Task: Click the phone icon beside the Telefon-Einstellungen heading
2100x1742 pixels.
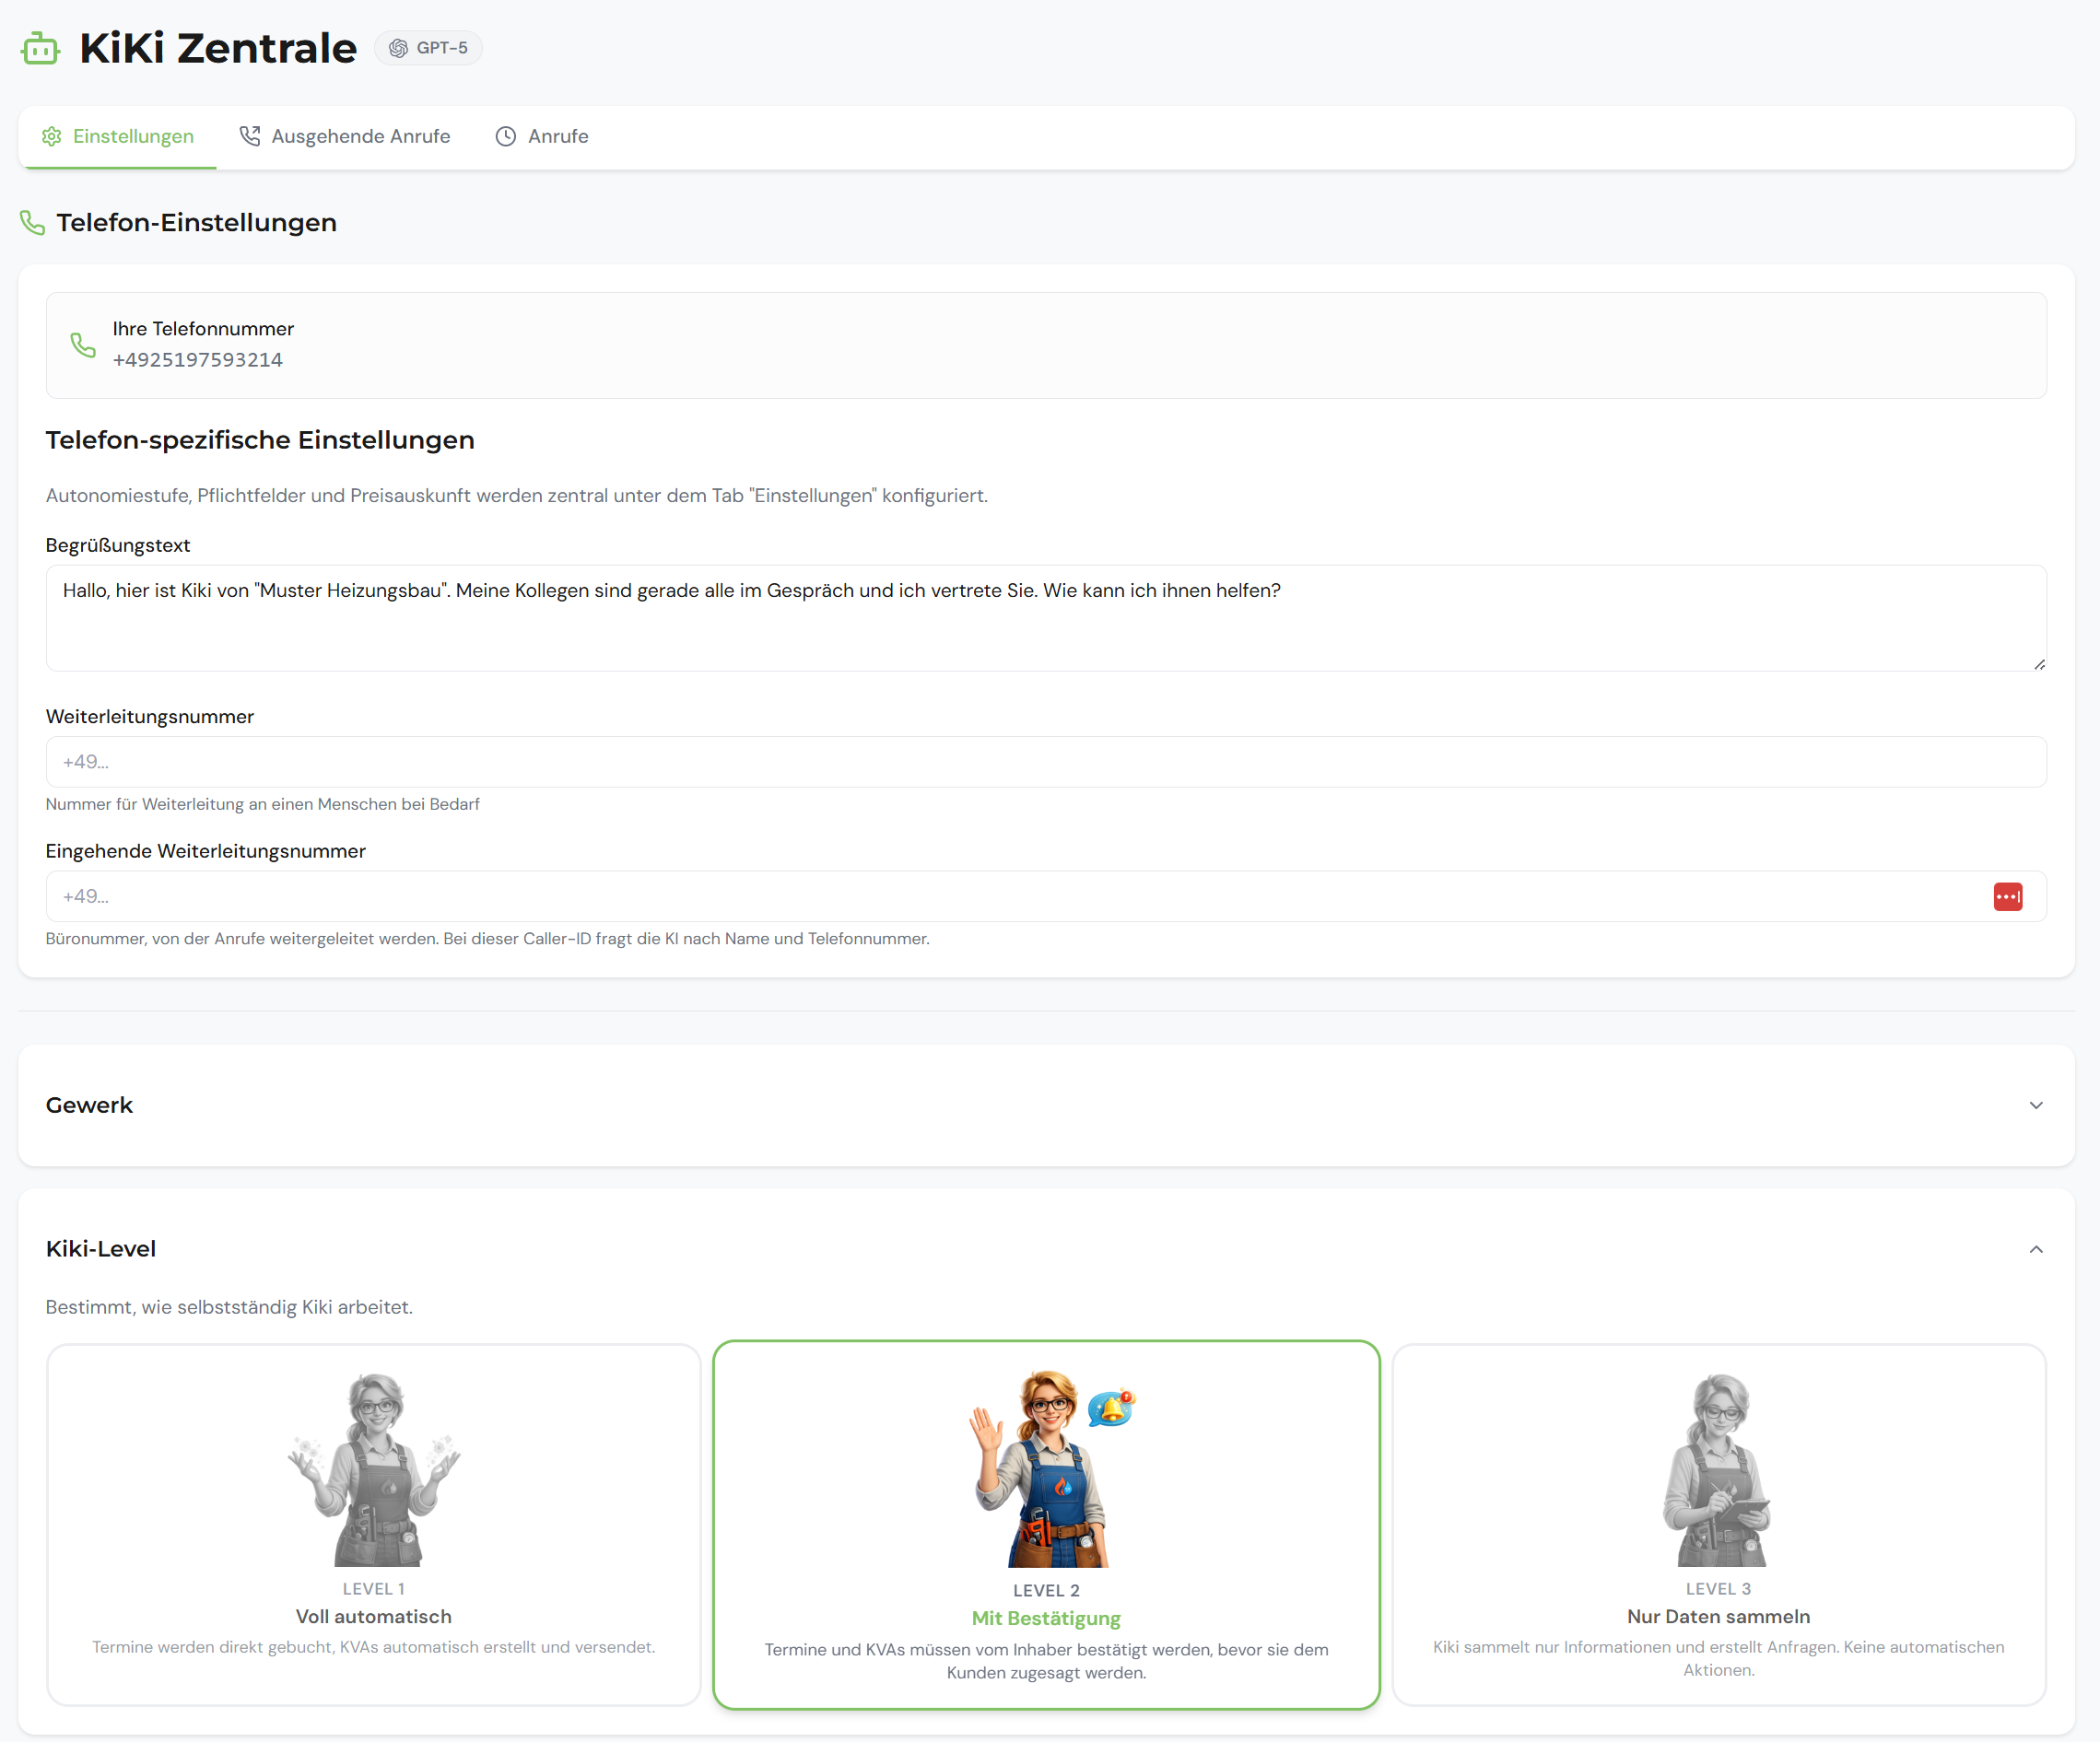Action: [33, 223]
